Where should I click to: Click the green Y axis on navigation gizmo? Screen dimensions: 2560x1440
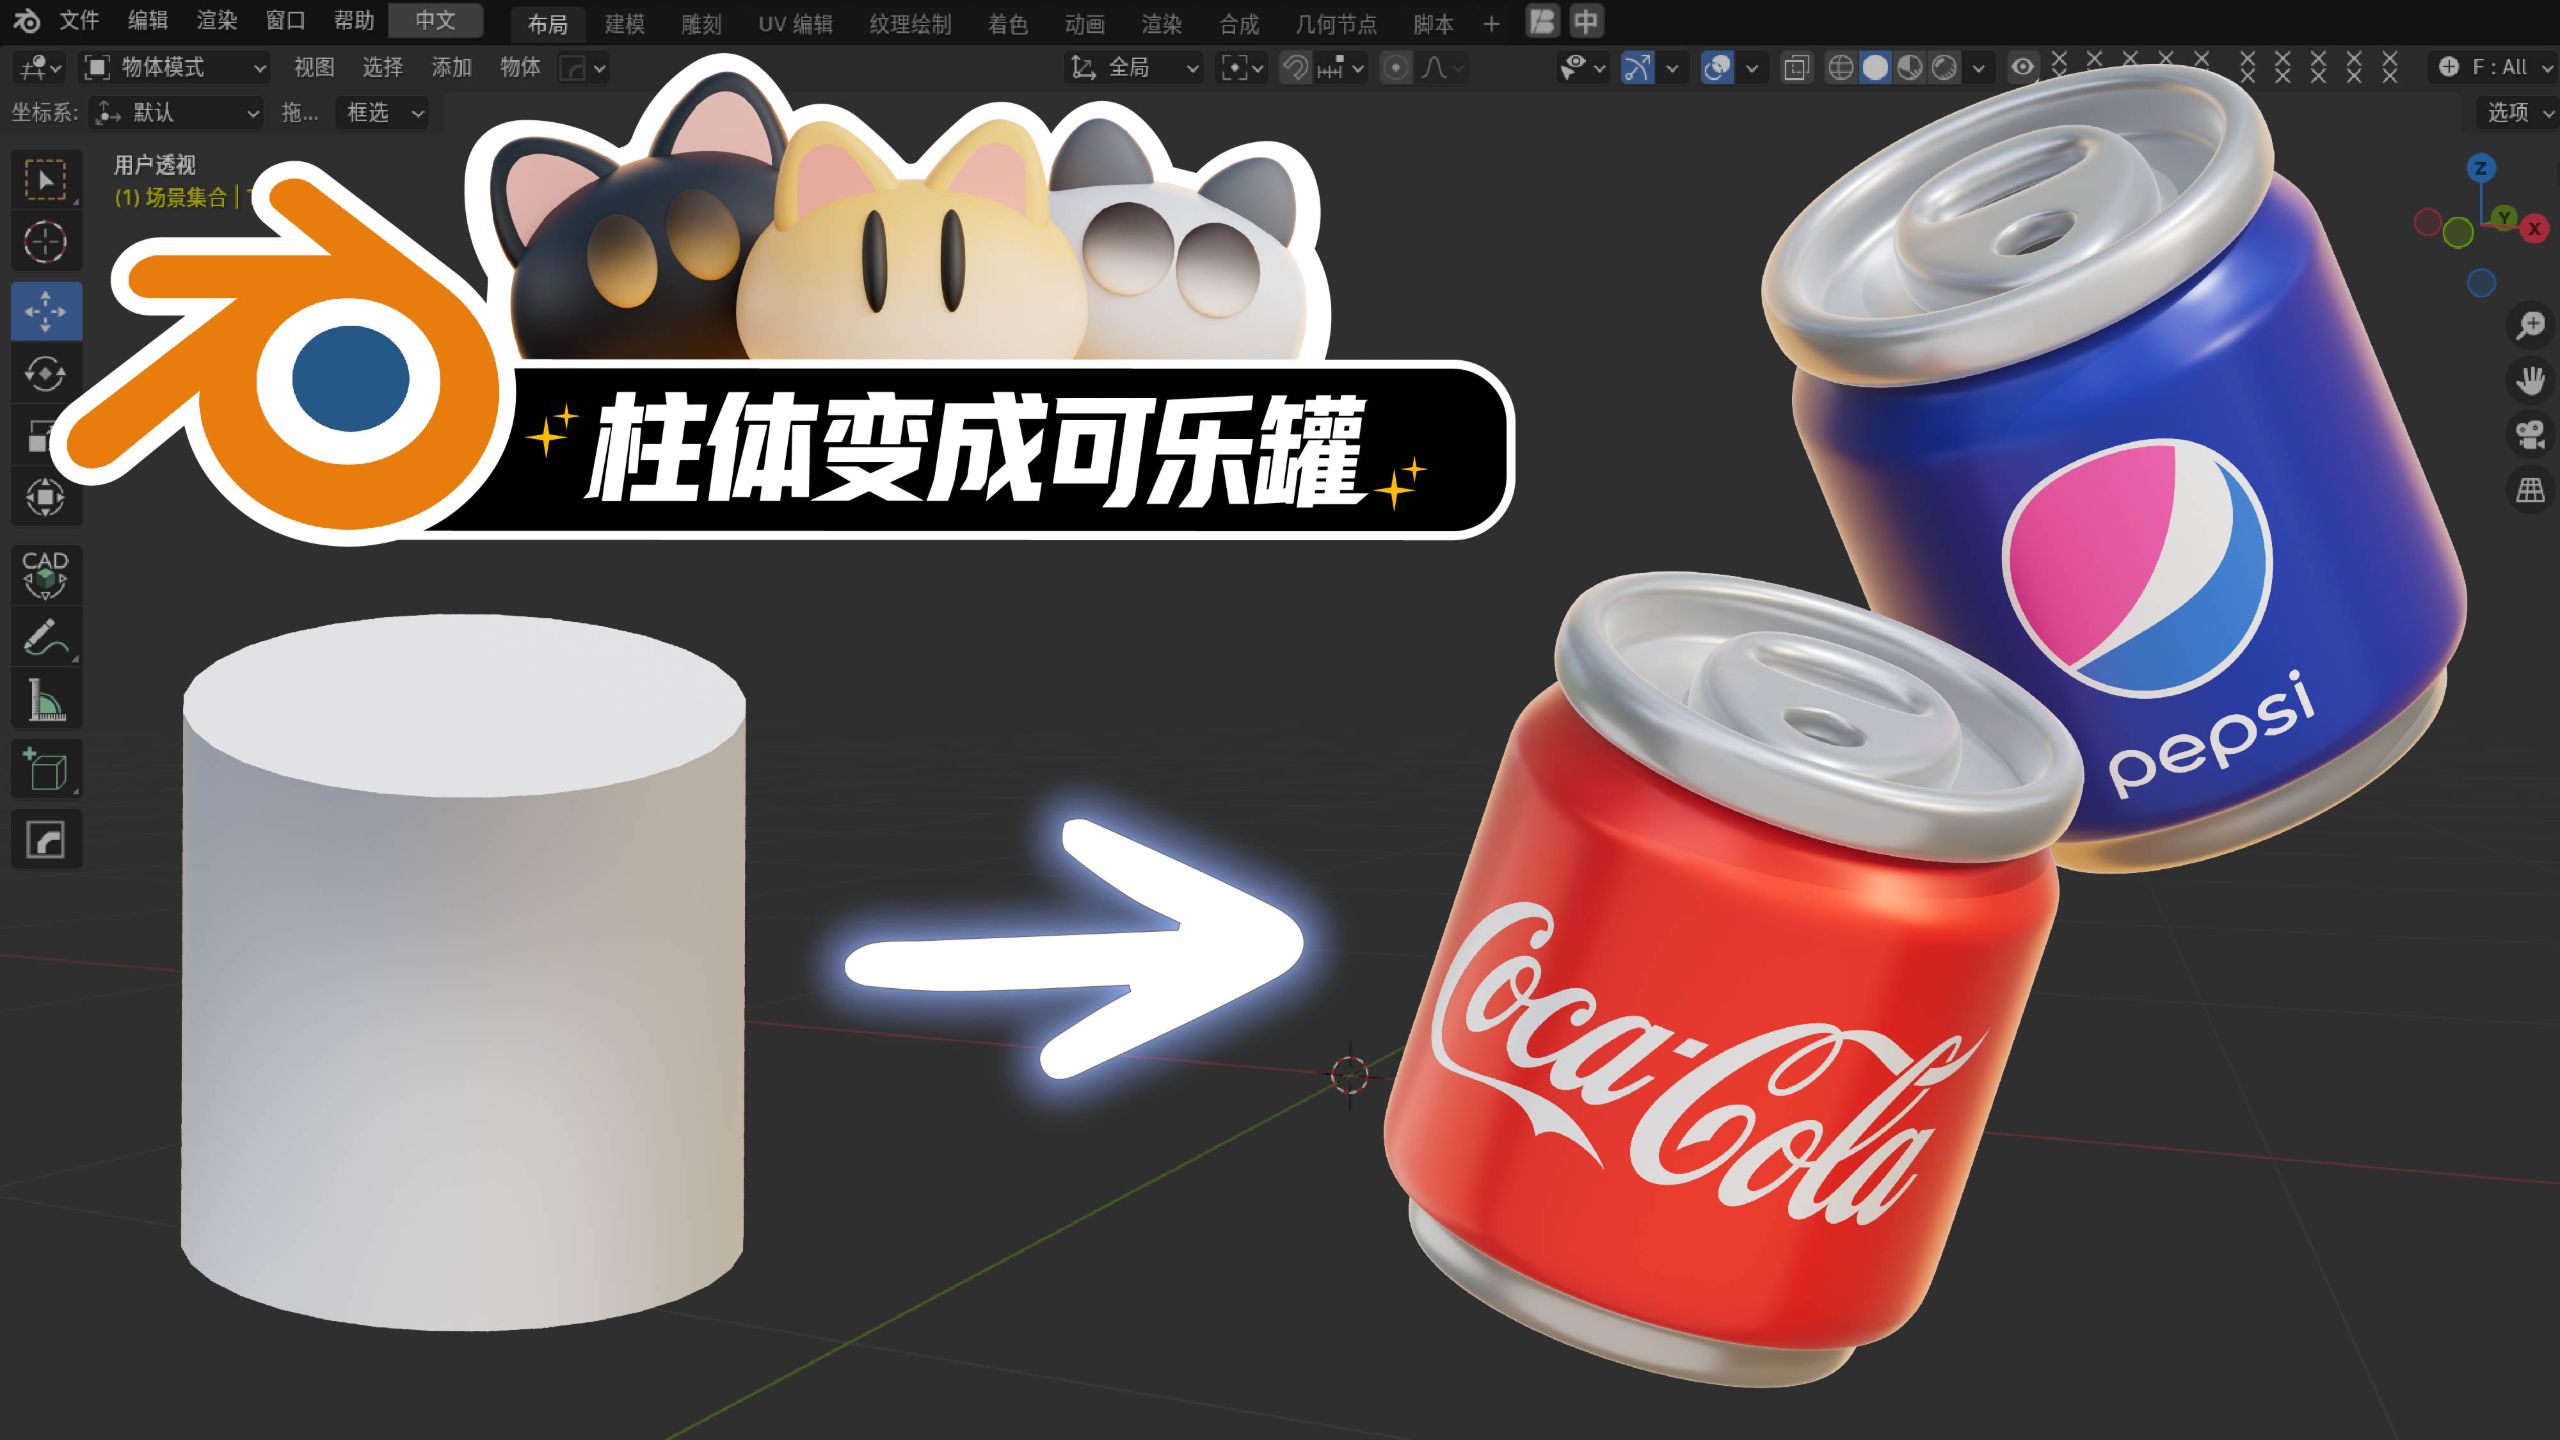2503,217
